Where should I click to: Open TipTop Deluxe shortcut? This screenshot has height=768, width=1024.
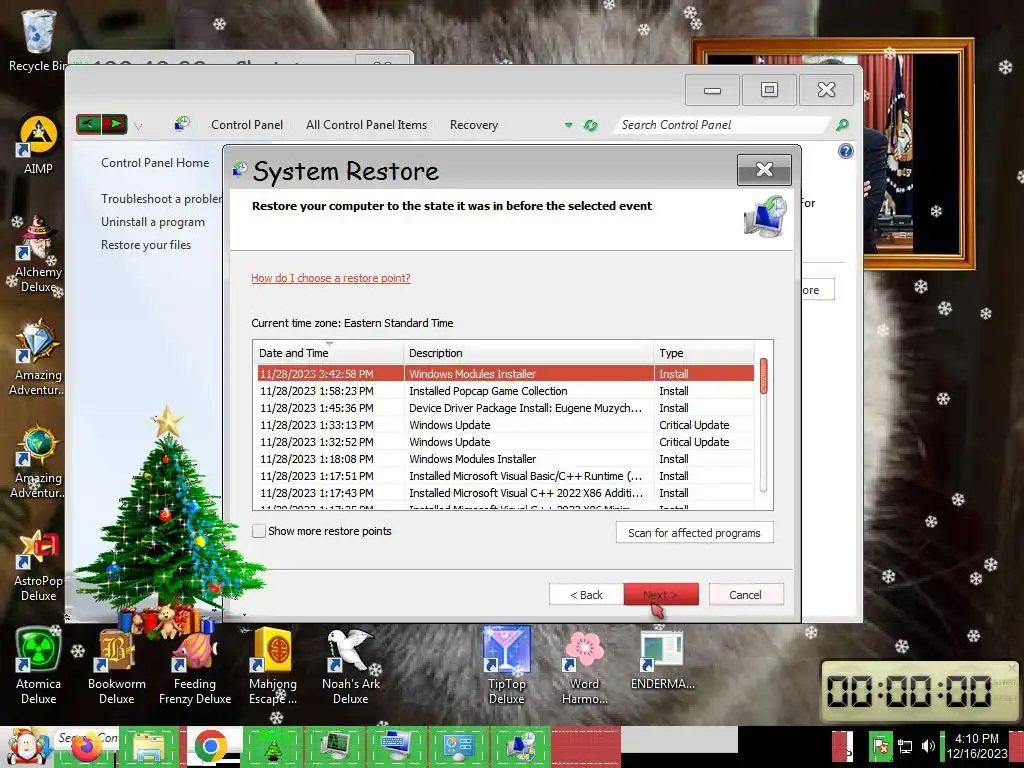(x=507, y=667)
